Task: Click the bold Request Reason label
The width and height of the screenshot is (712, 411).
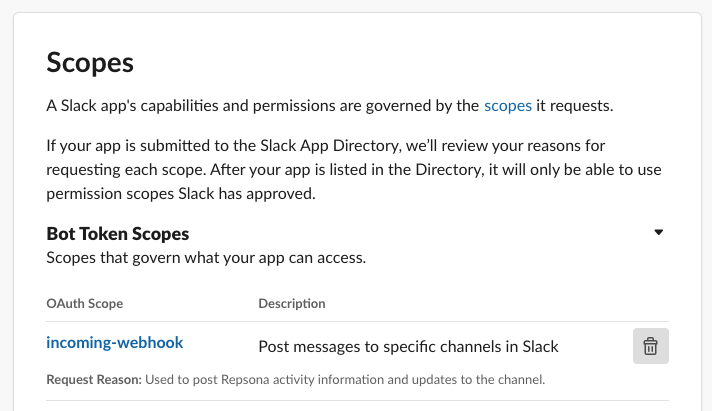Action: click(95, 380)
